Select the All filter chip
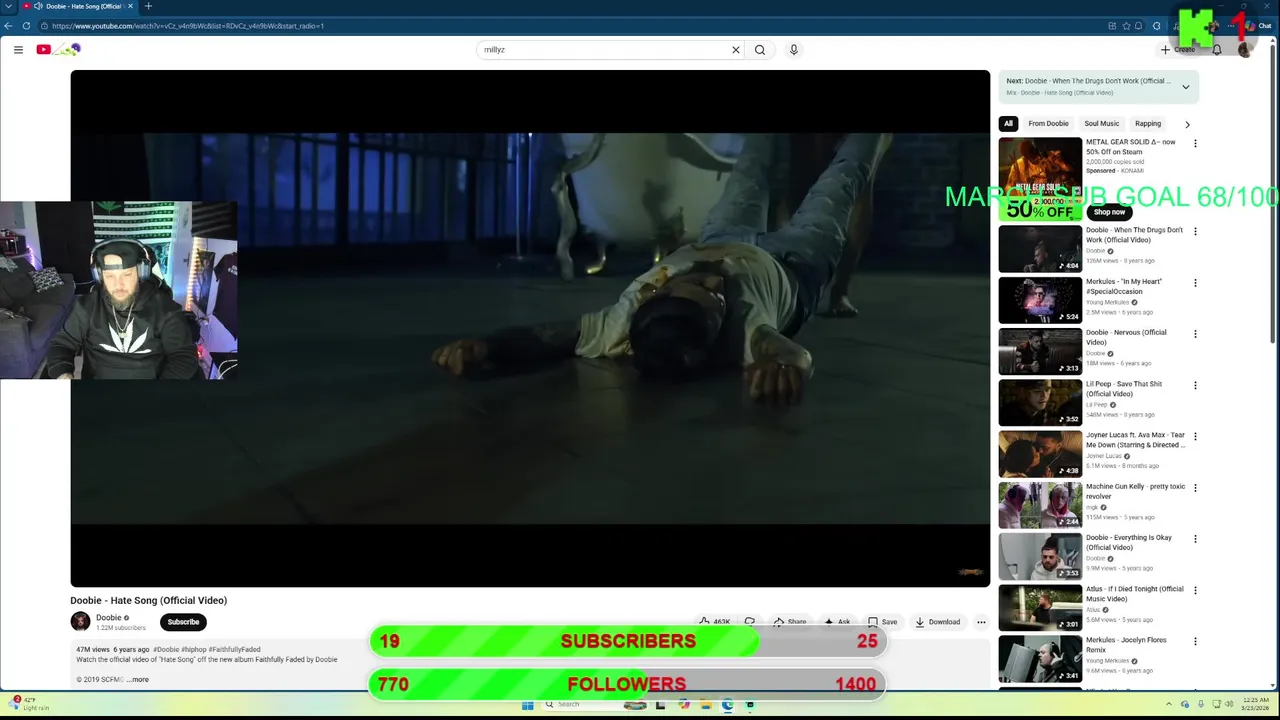The height and width of the screenshot is (720, 1280). 1008,124
